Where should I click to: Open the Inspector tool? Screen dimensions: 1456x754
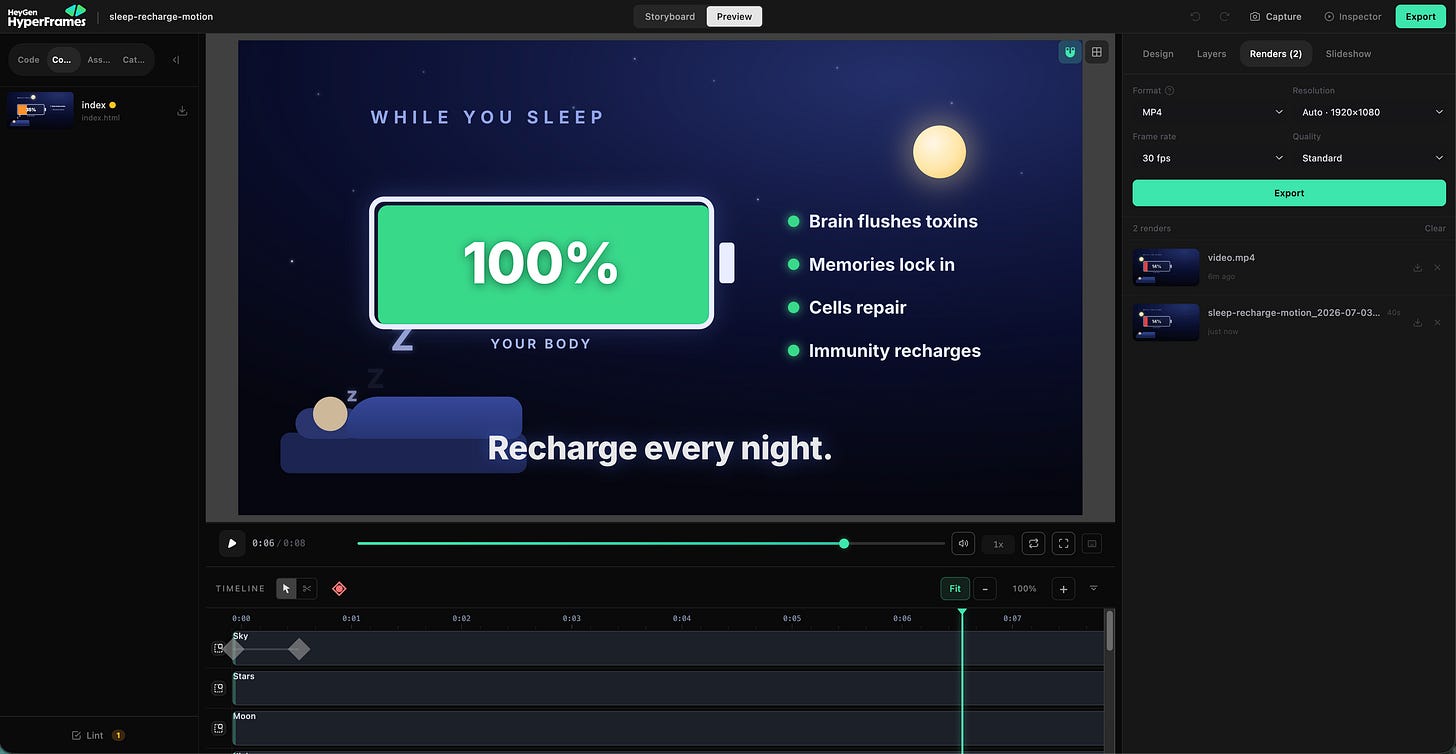1352,17
